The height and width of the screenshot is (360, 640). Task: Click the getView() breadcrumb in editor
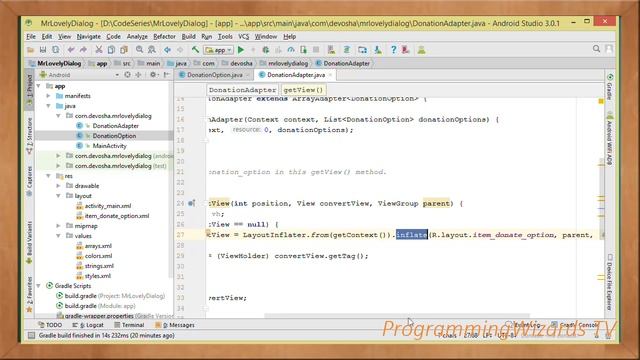(x=303, y=90)
